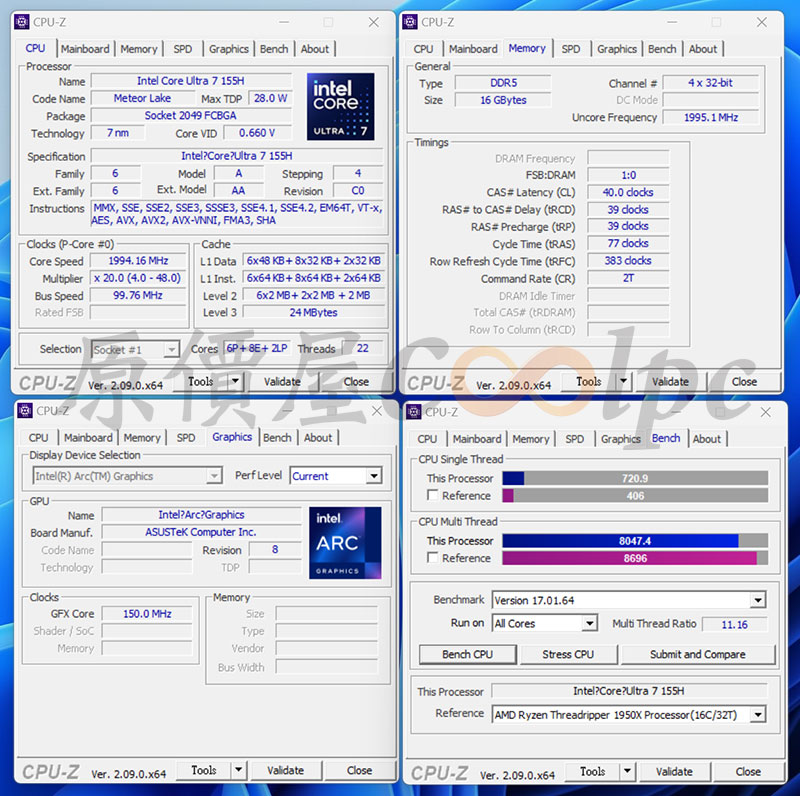Click the Max TDP value 28.0 W
Image resolution: width=800 pixels, height=796 pixels.
pyautogui.click(x=270, y=98)
